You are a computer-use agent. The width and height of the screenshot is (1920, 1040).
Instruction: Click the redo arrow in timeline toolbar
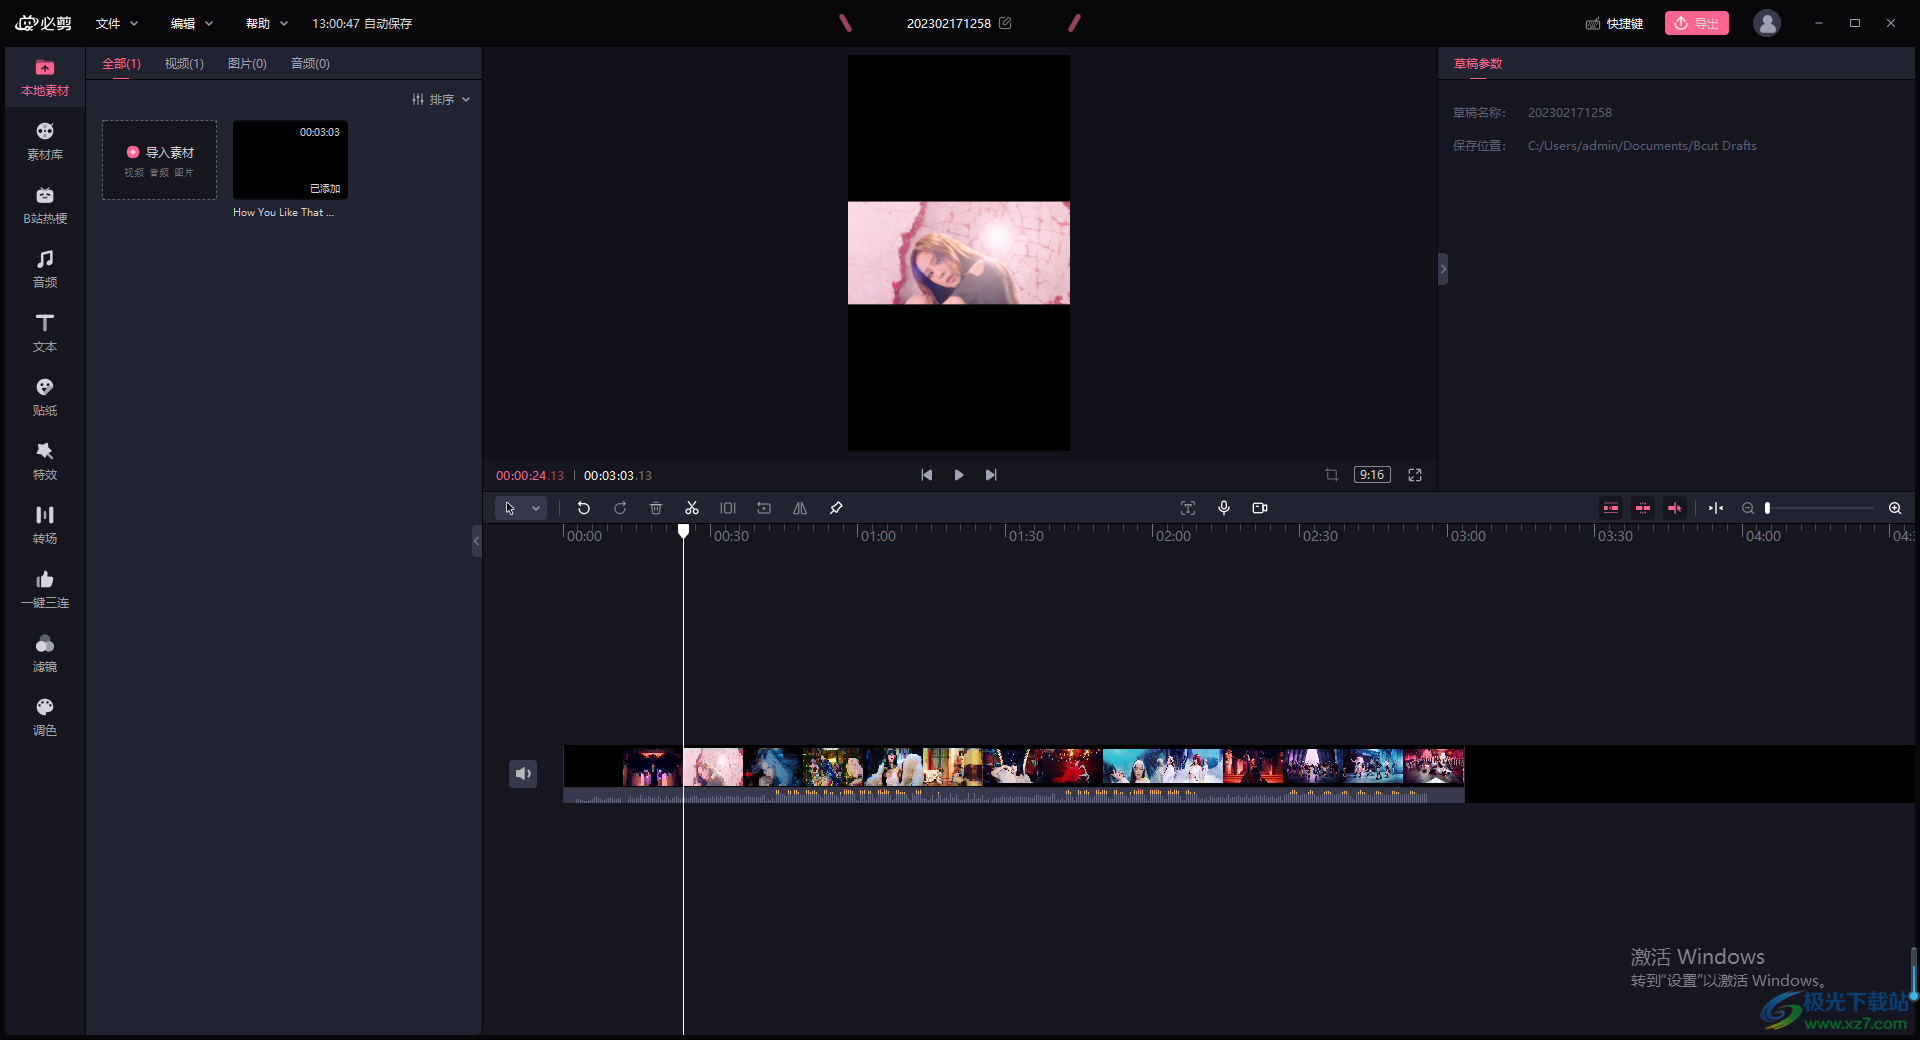620,508
